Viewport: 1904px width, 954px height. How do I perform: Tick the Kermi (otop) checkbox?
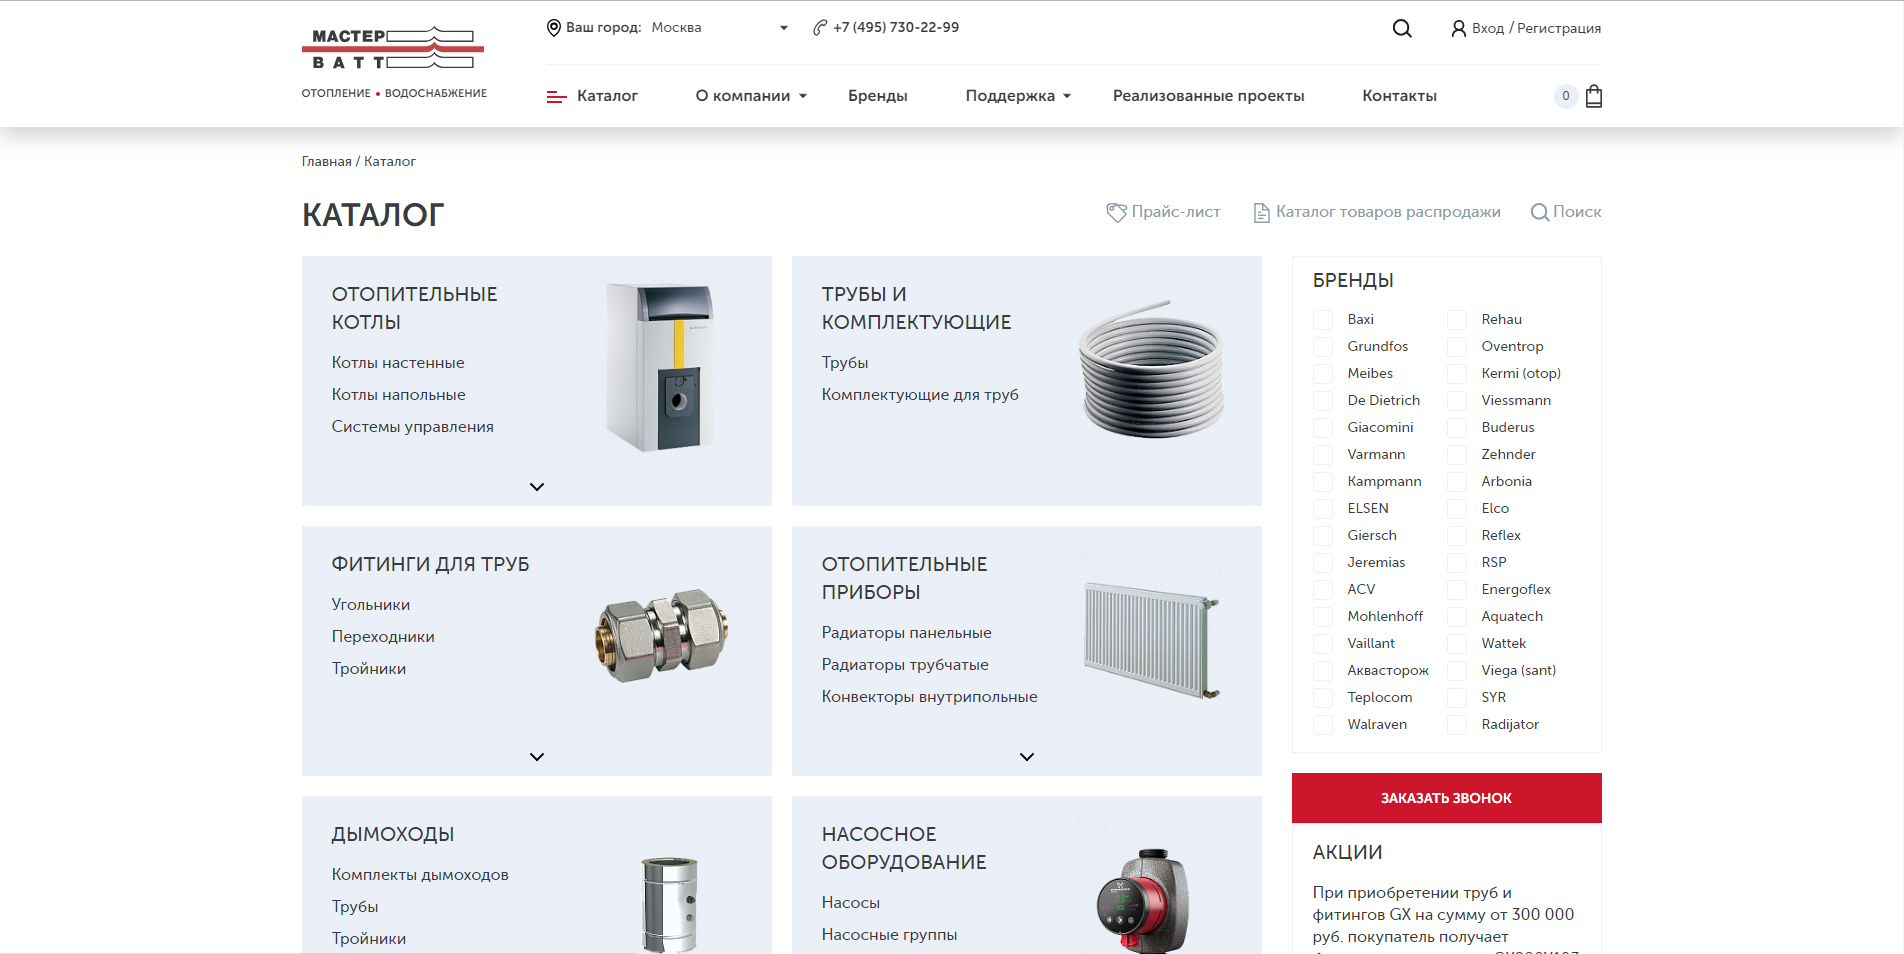click(x=1457, y=374)
